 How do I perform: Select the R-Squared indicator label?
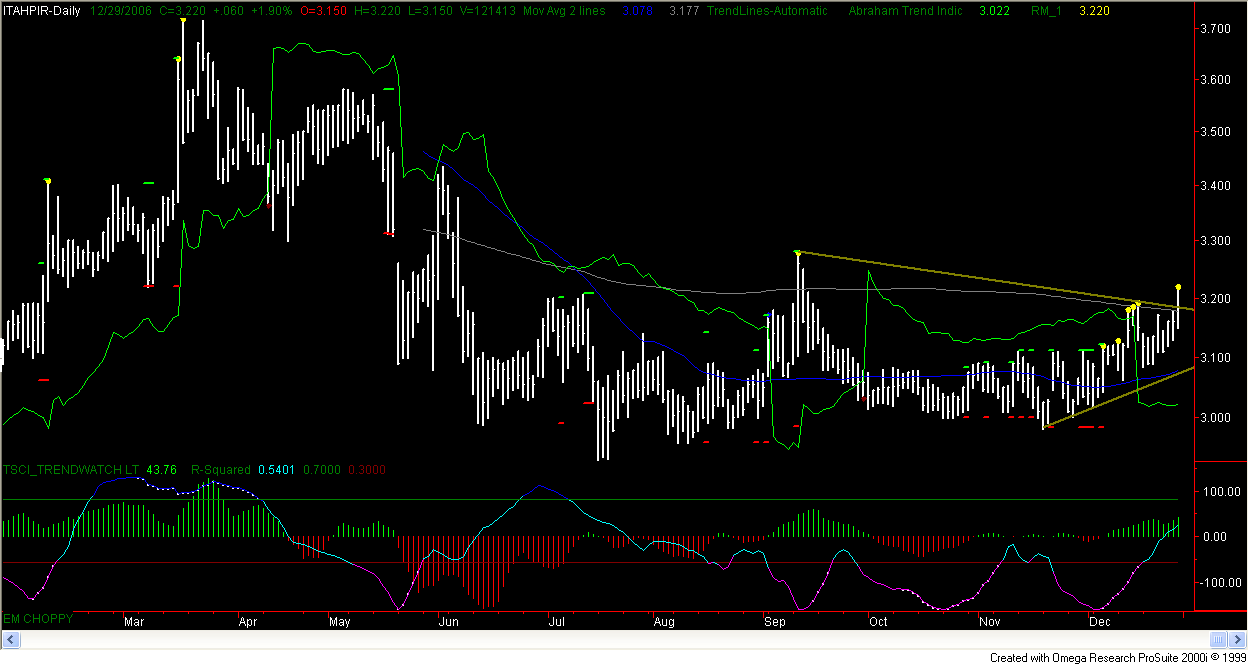coord(218,469)
